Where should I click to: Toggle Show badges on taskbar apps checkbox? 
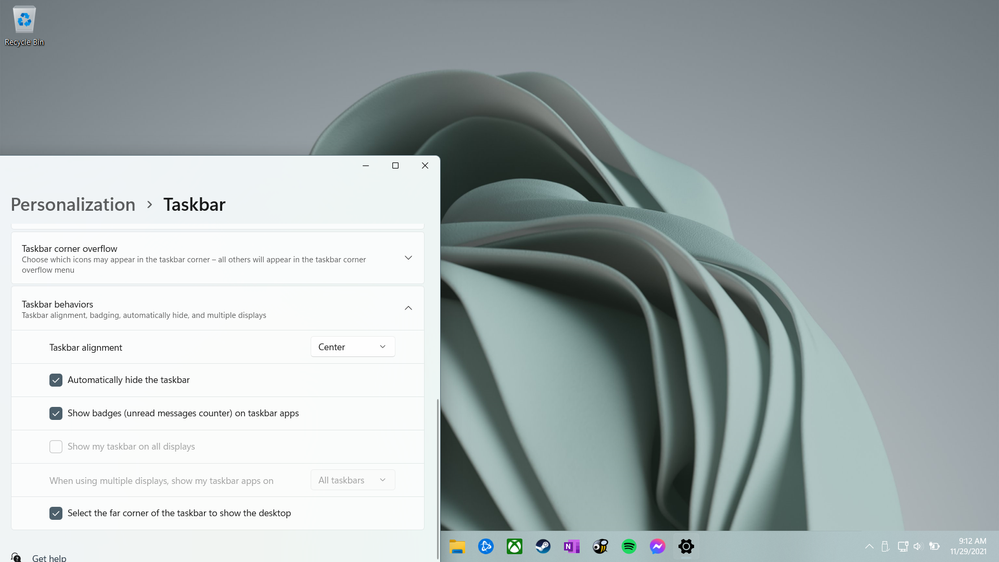[x=55, y=413]
